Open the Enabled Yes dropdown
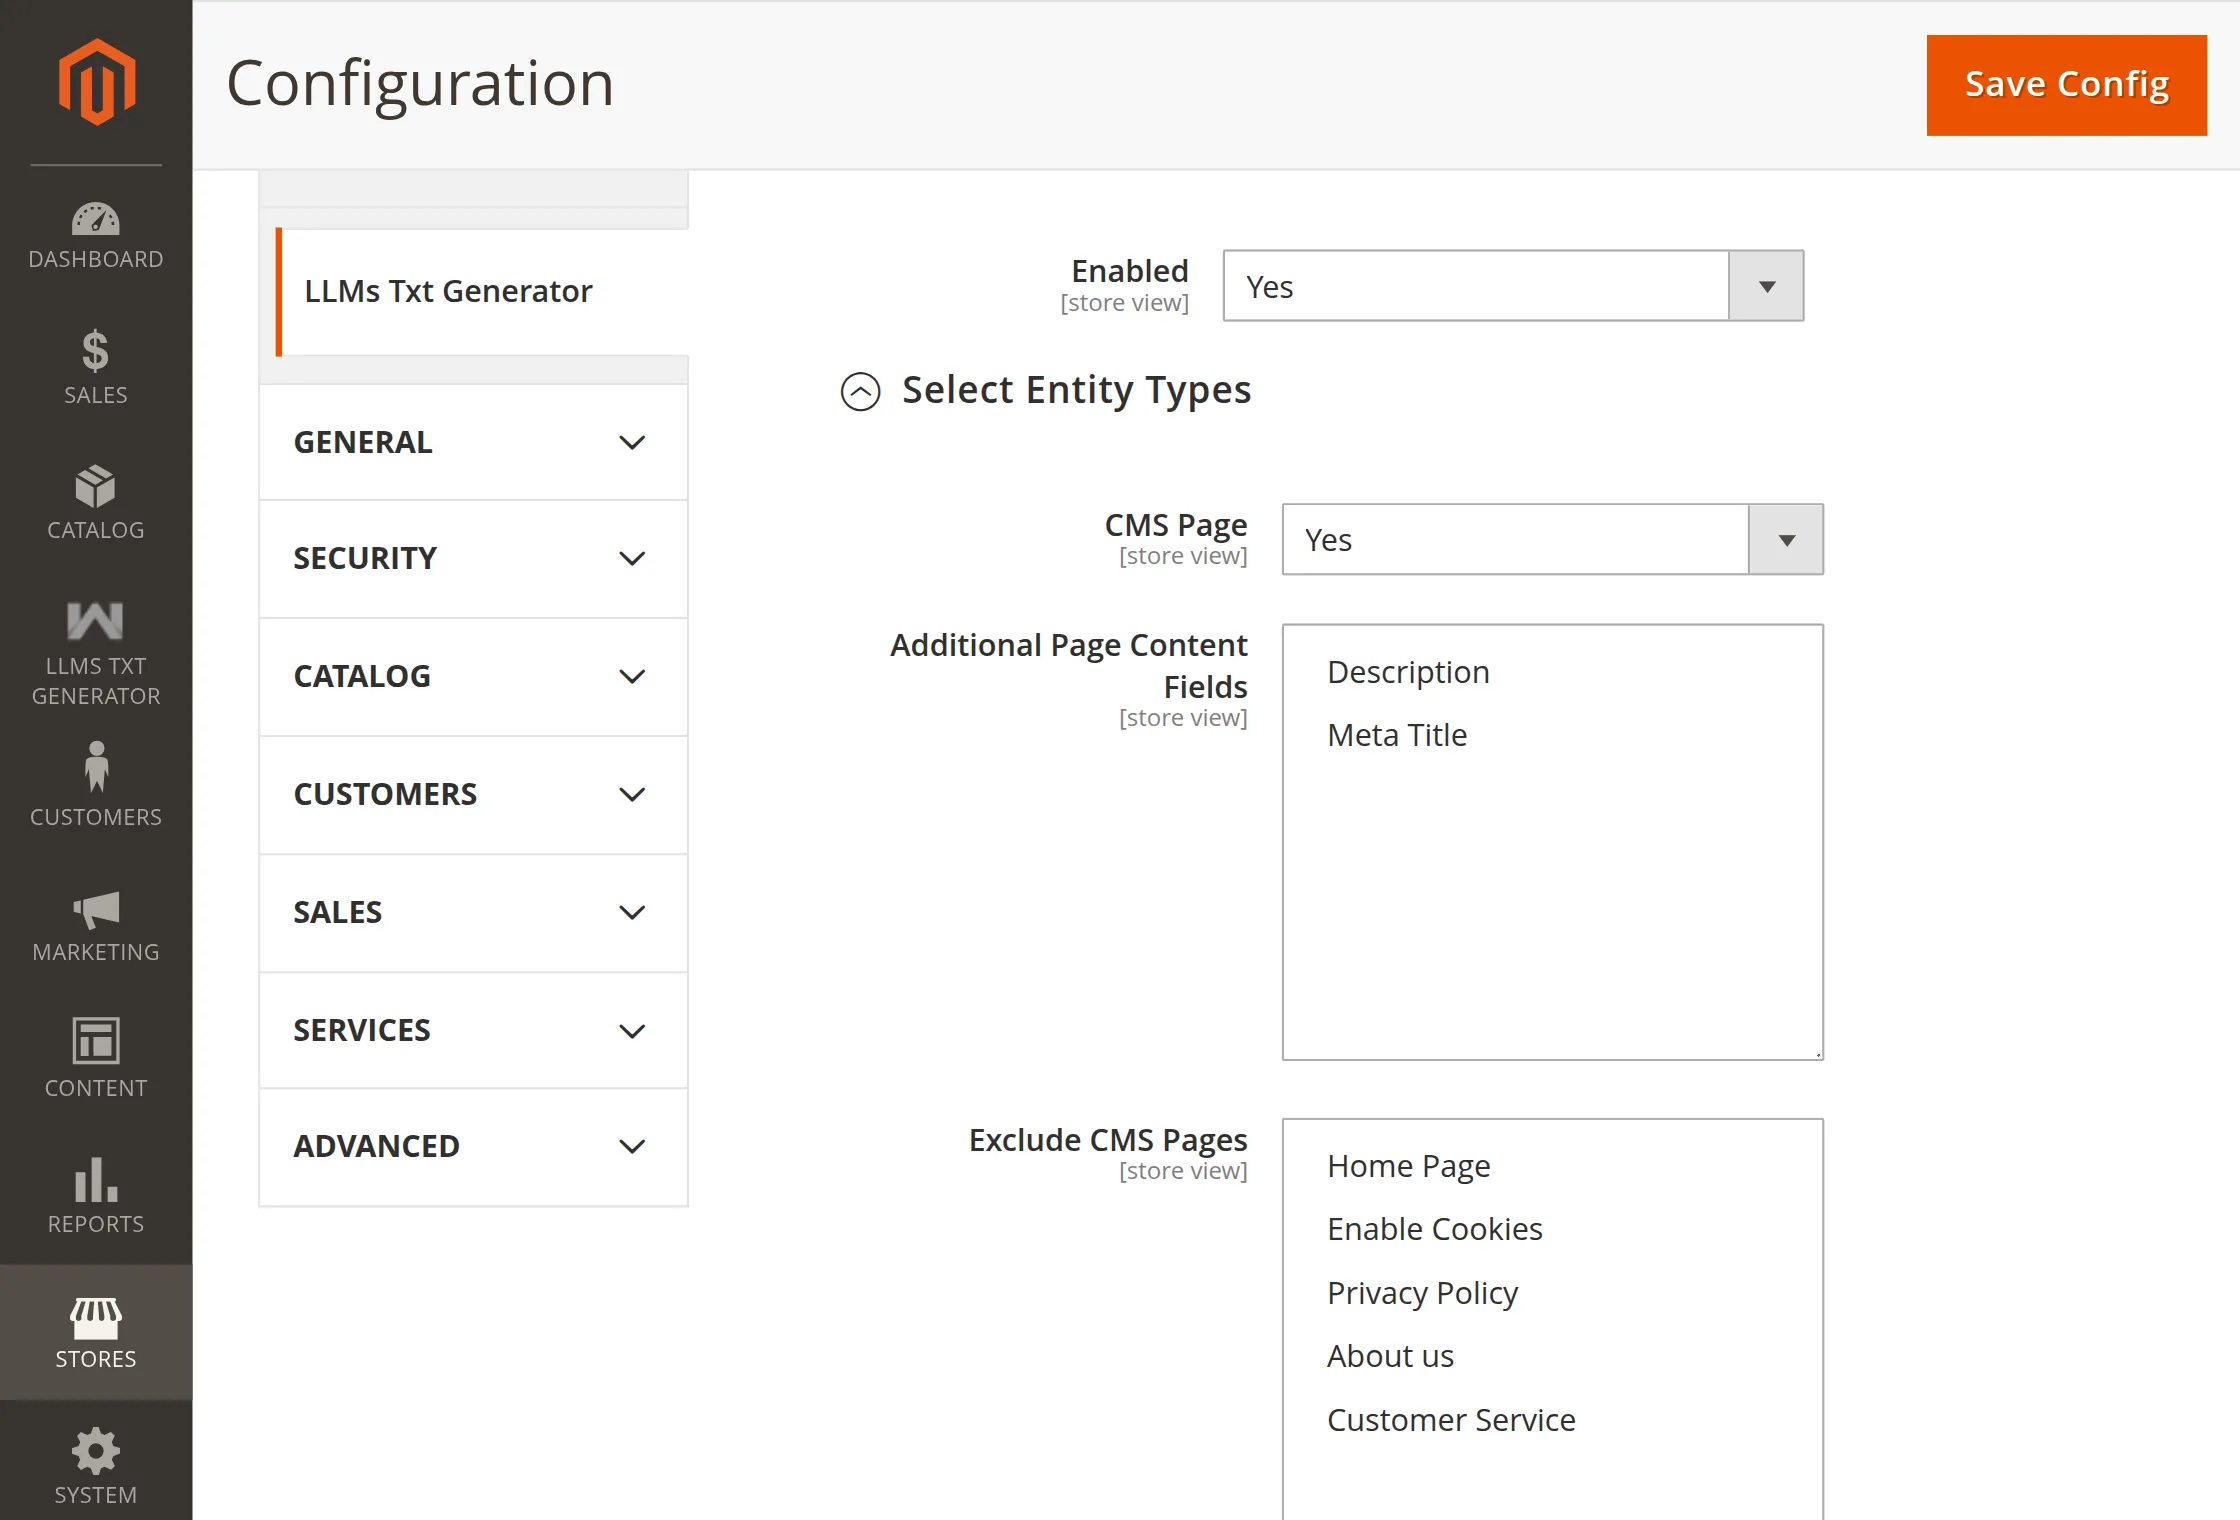 point(1512,287)
